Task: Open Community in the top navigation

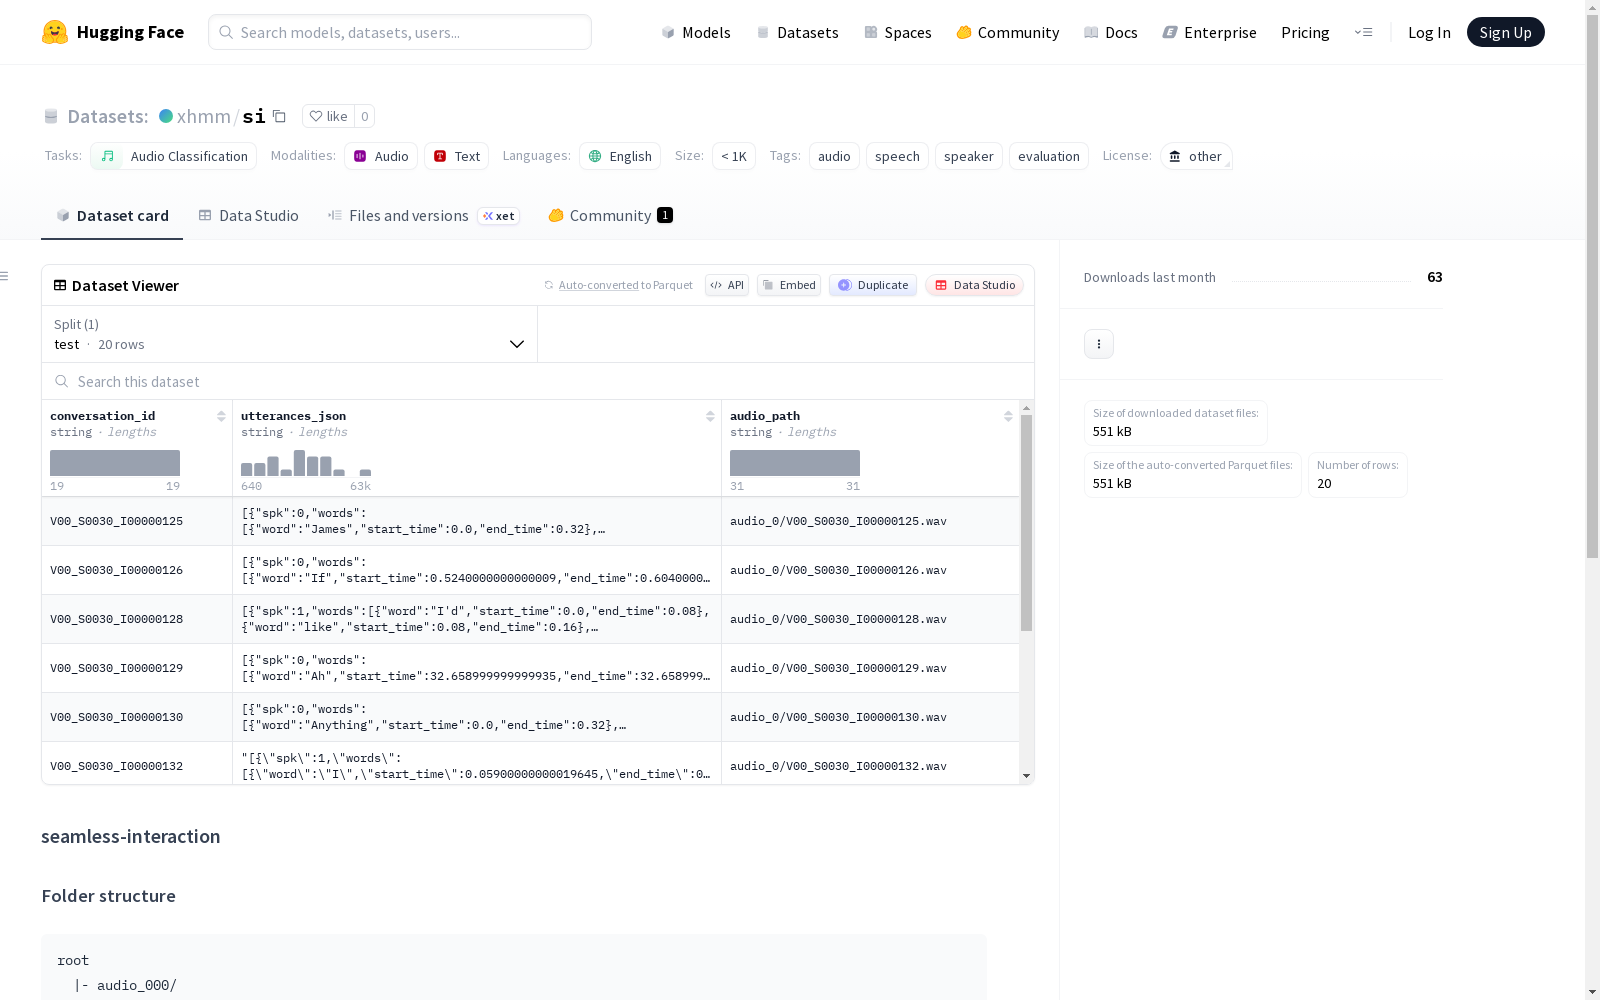Action: (1008, 32)
